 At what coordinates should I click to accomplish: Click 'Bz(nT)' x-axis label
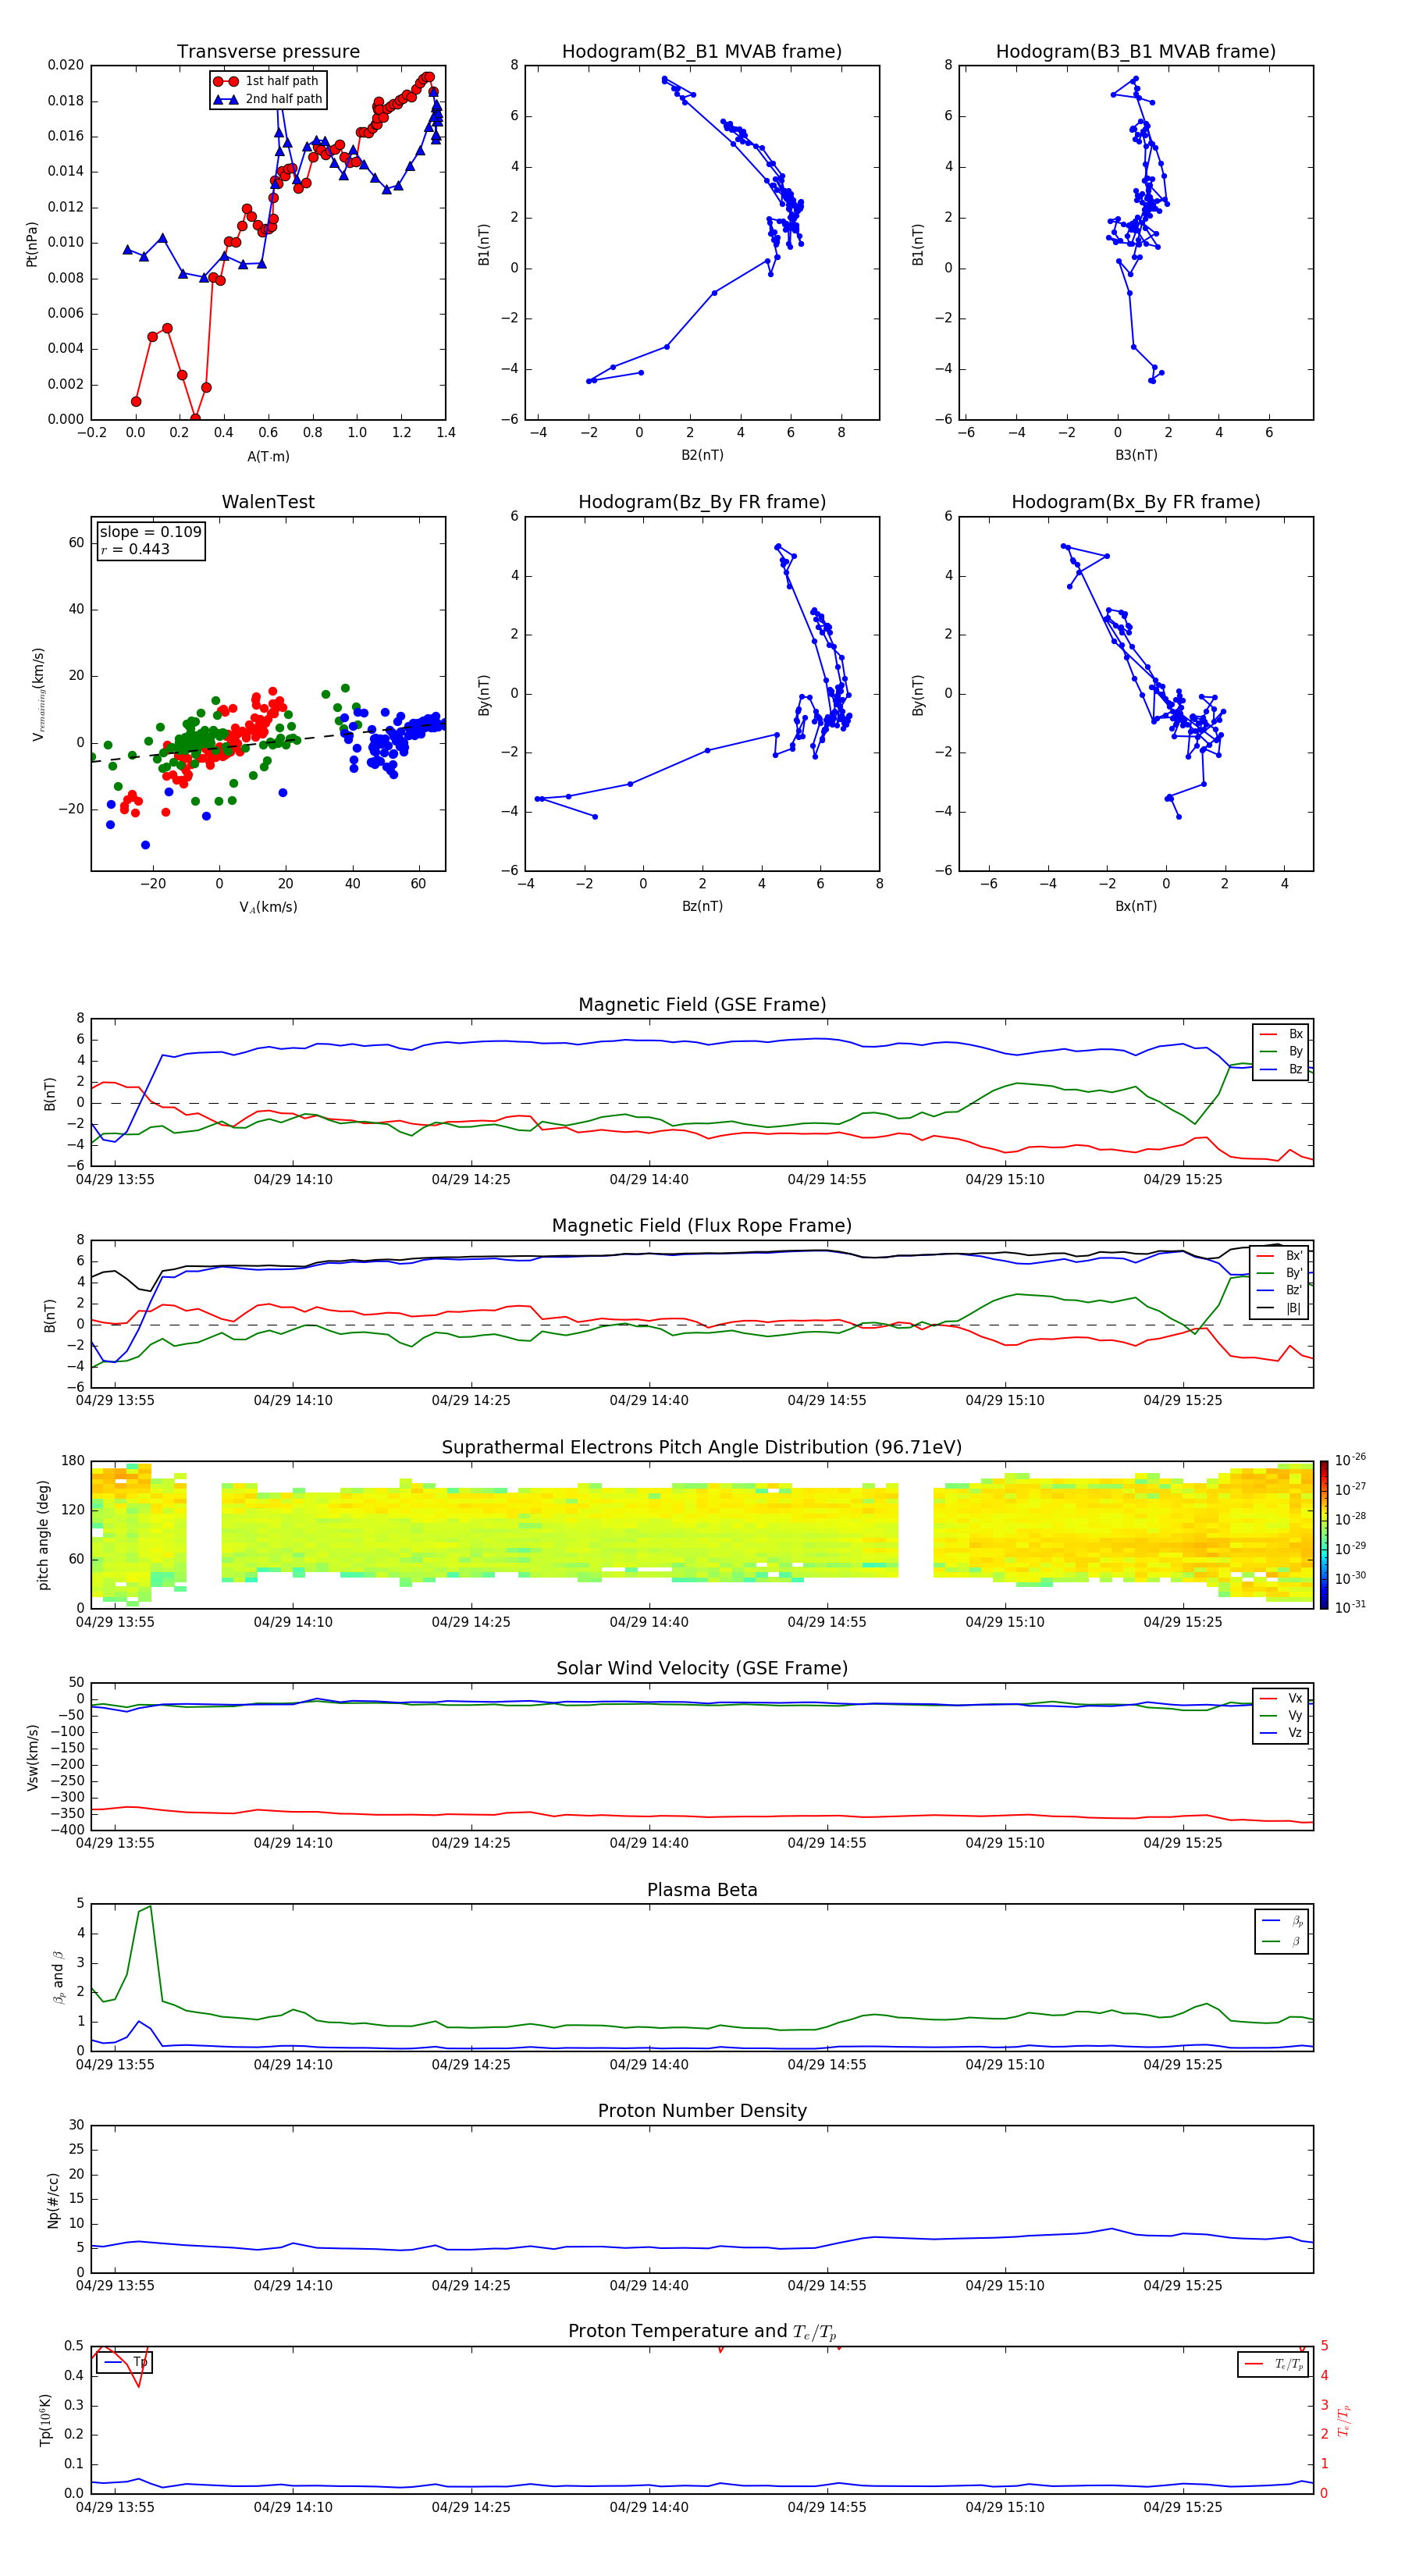(x=702, y=906)
